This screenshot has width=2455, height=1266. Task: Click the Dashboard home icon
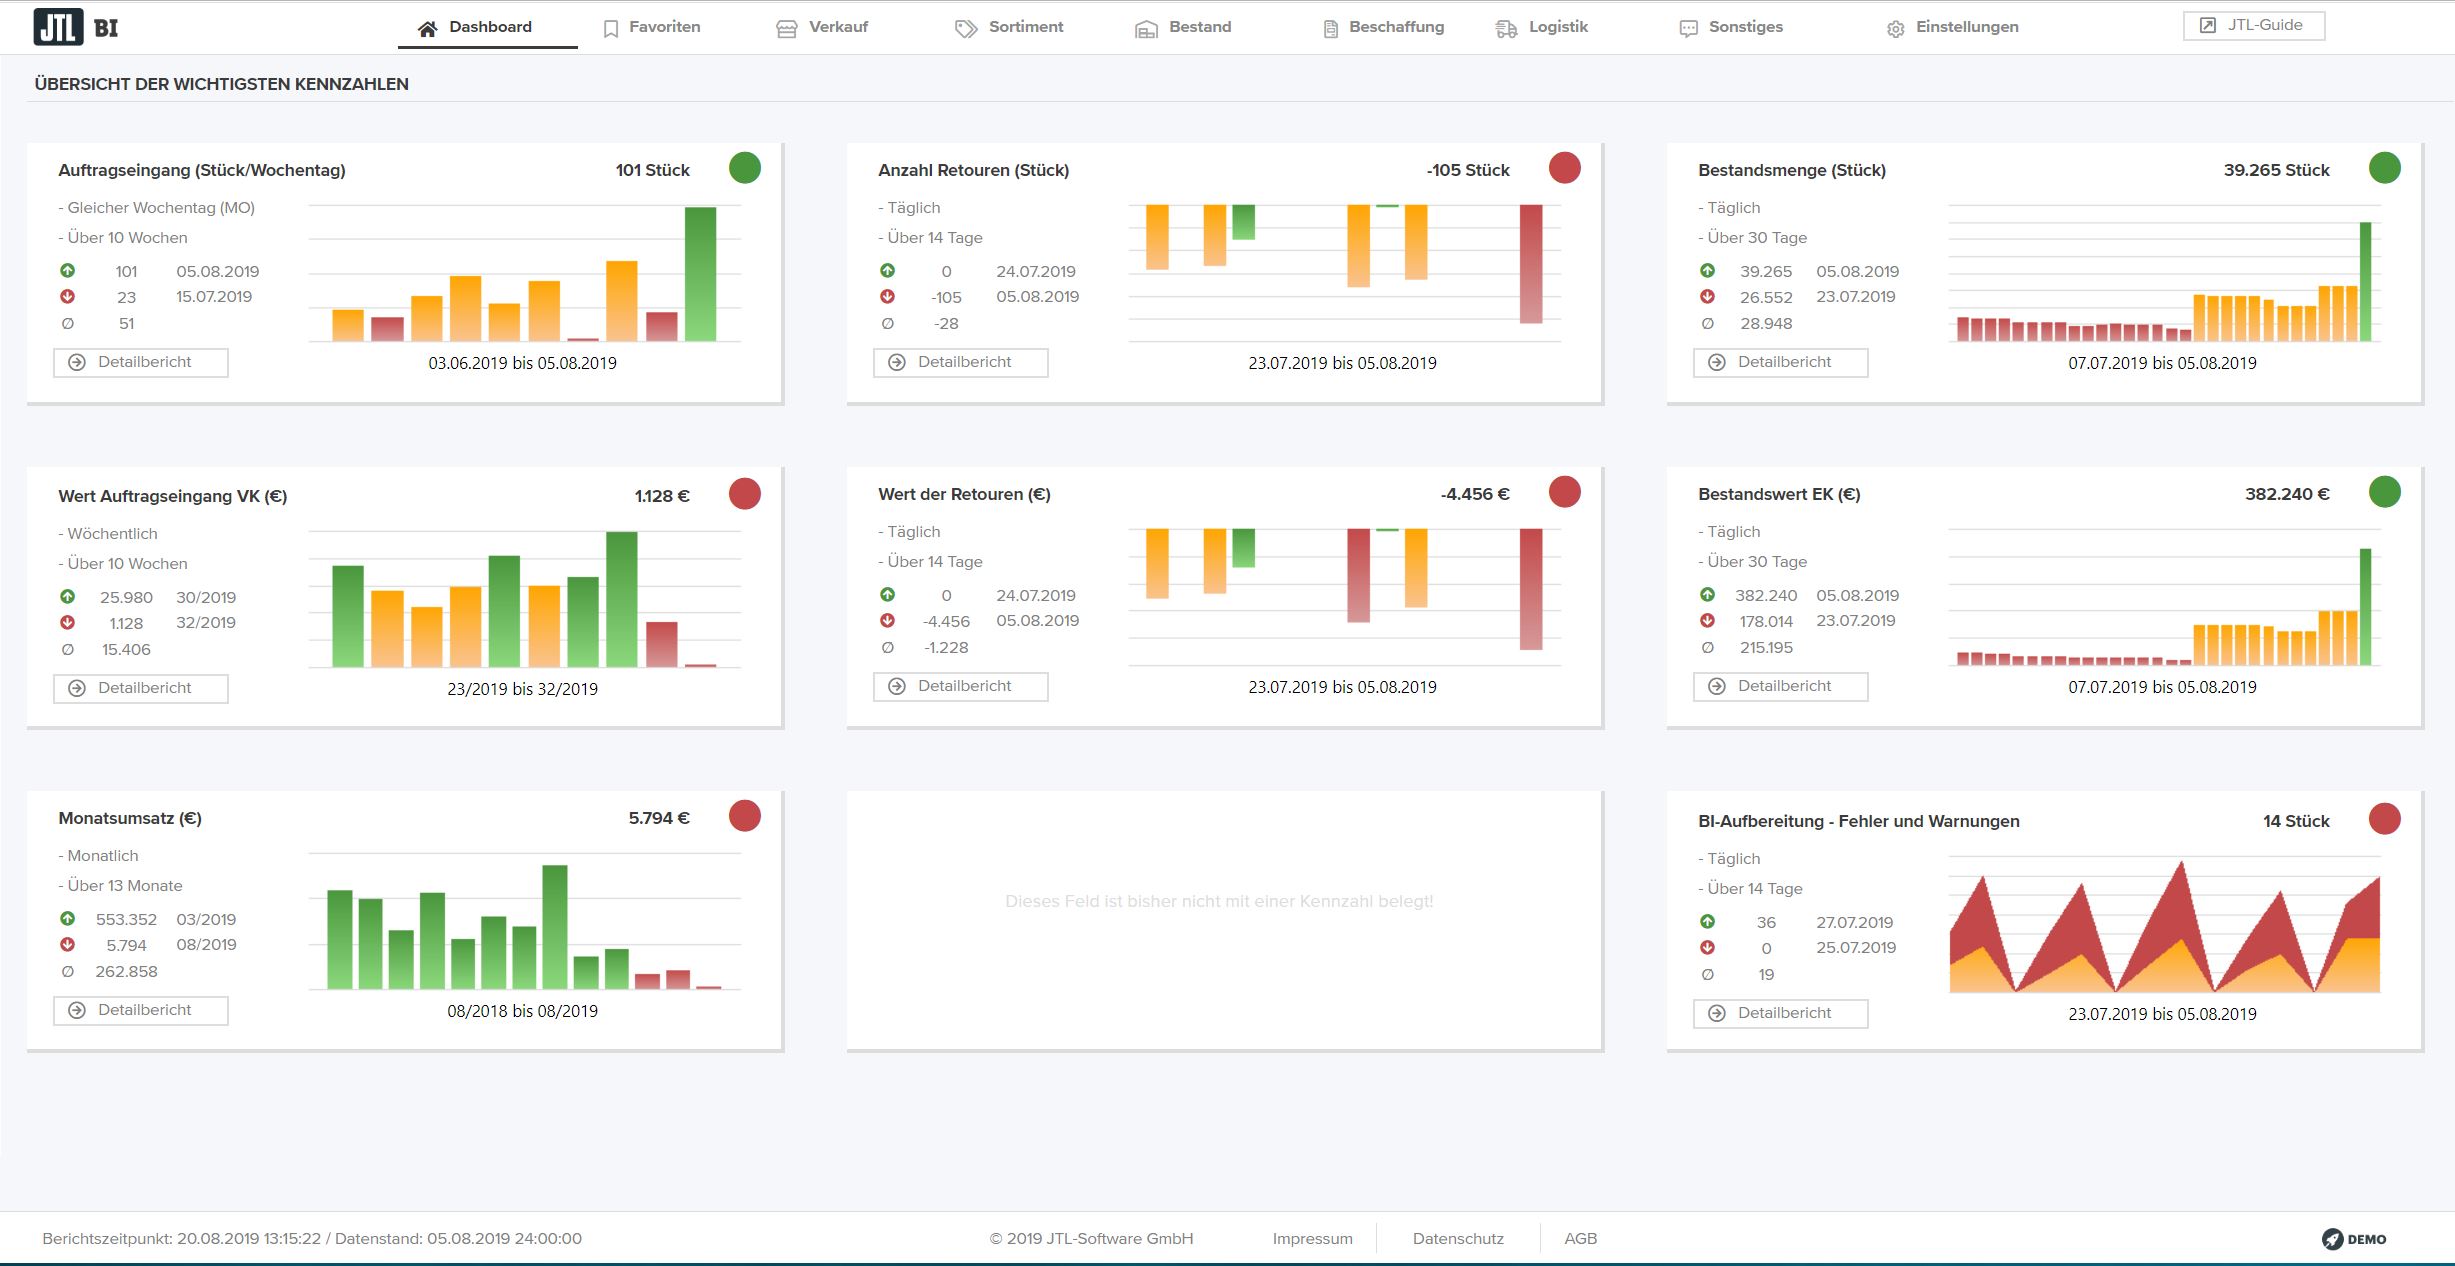point(428,29)
